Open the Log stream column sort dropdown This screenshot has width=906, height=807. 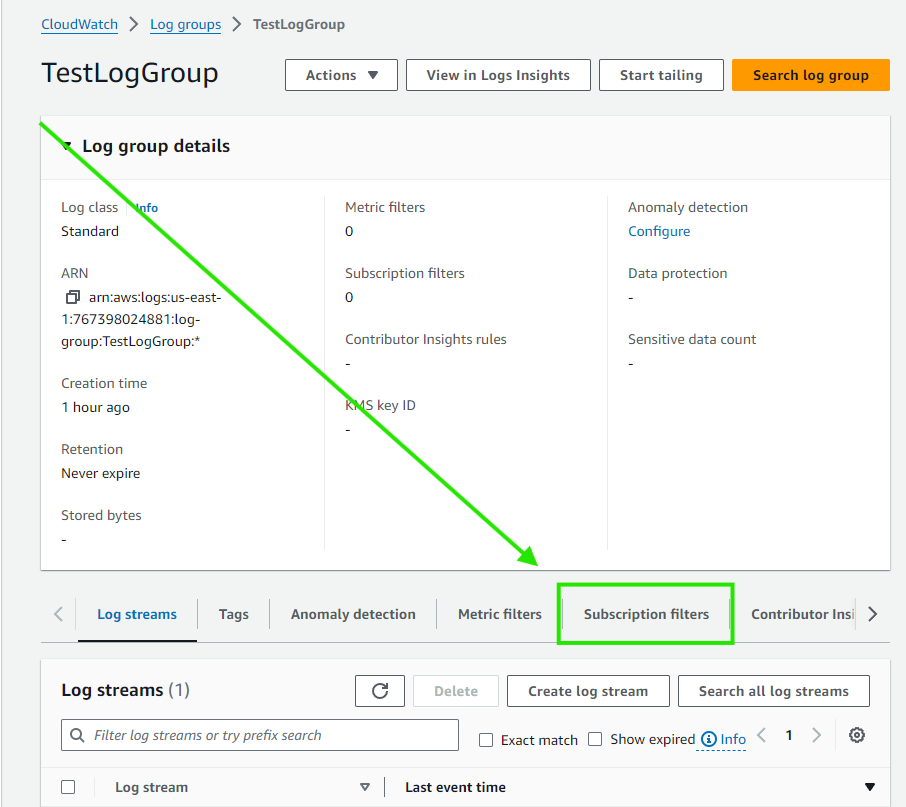click(365, 787)
